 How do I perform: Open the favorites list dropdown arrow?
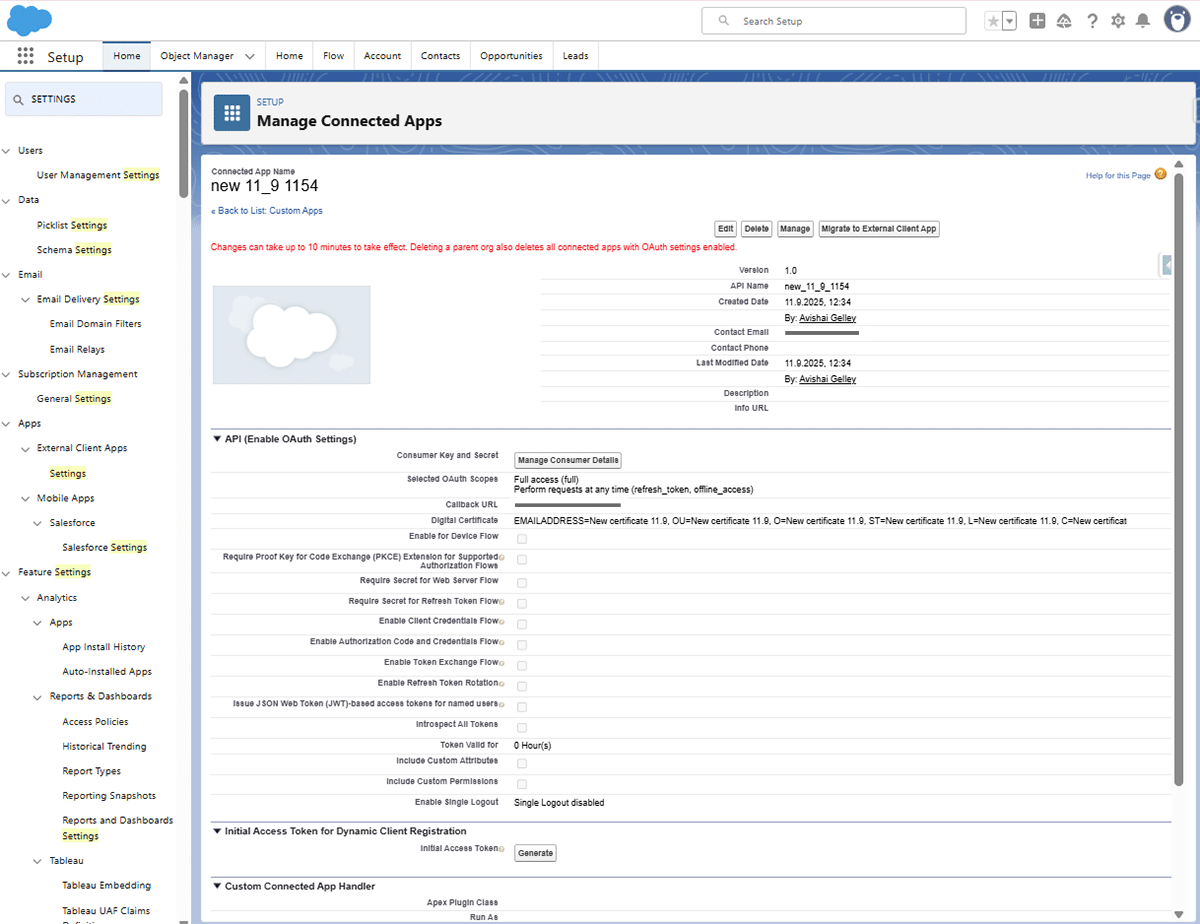(1009, 21)
